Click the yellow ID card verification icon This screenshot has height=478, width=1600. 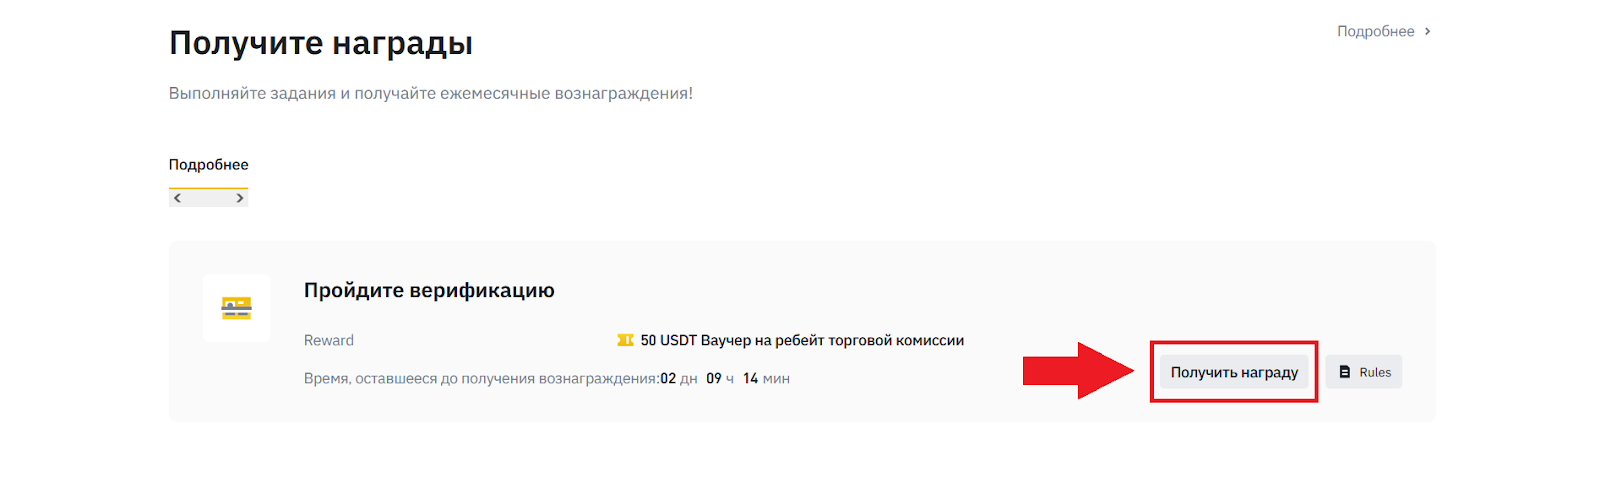(236, 308)
